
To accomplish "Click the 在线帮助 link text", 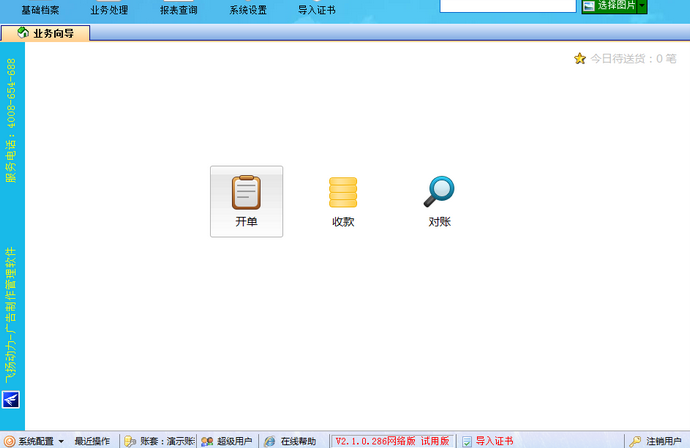I will coord(298,441).
